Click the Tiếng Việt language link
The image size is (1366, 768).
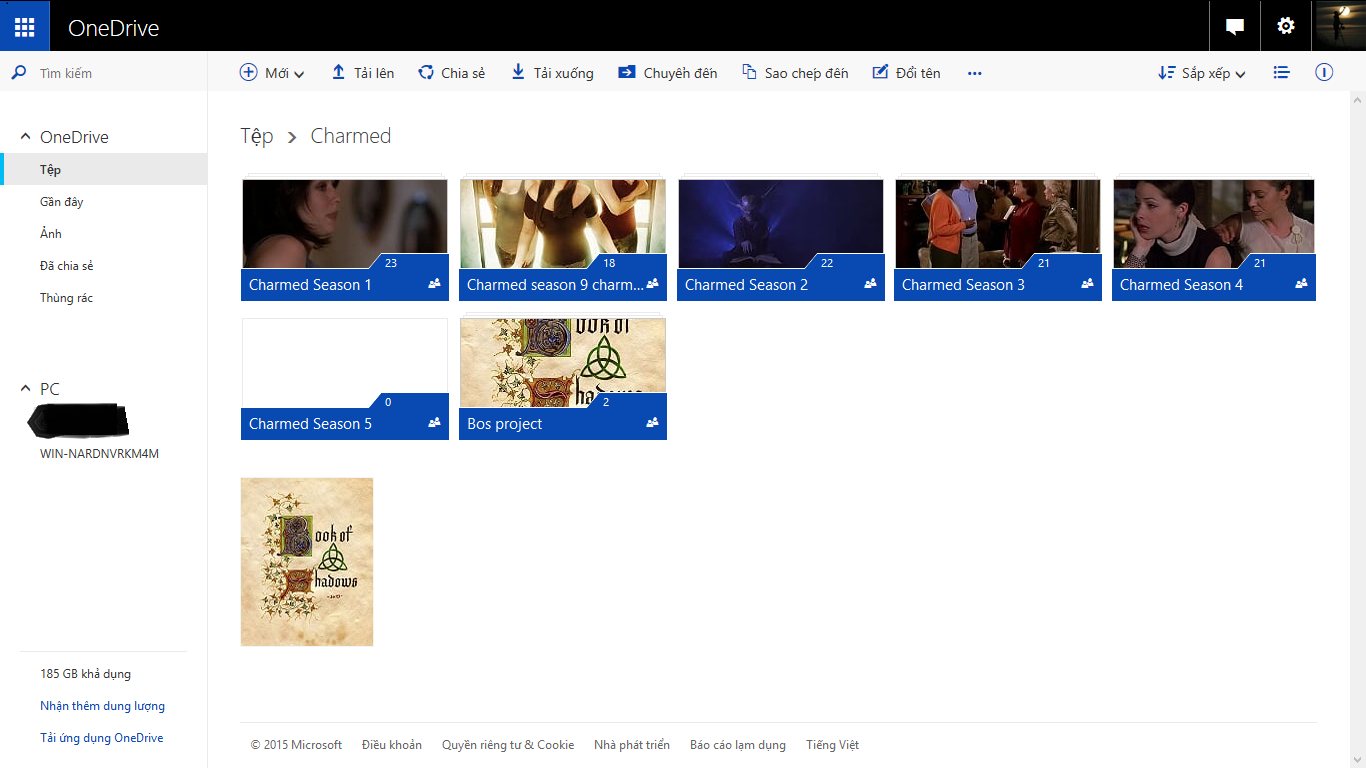point(833,745)
